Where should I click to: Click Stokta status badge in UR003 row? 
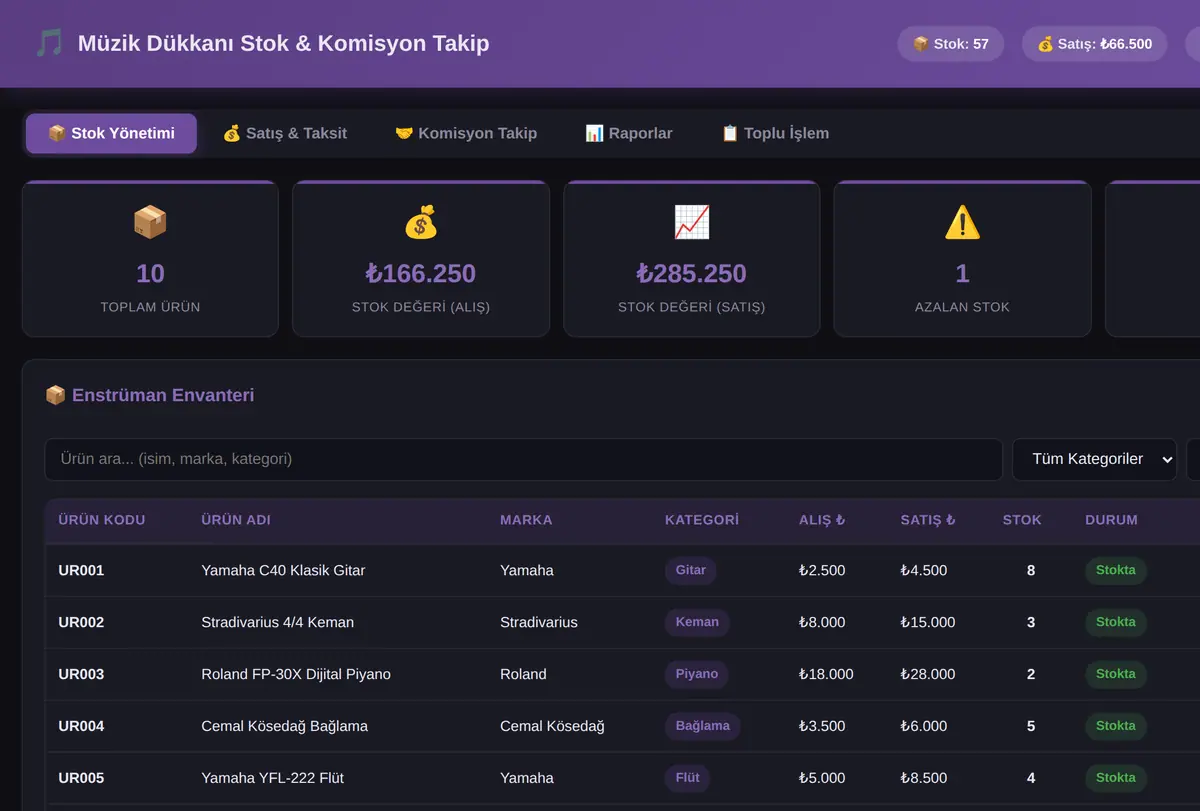[x=1116, y=674]
